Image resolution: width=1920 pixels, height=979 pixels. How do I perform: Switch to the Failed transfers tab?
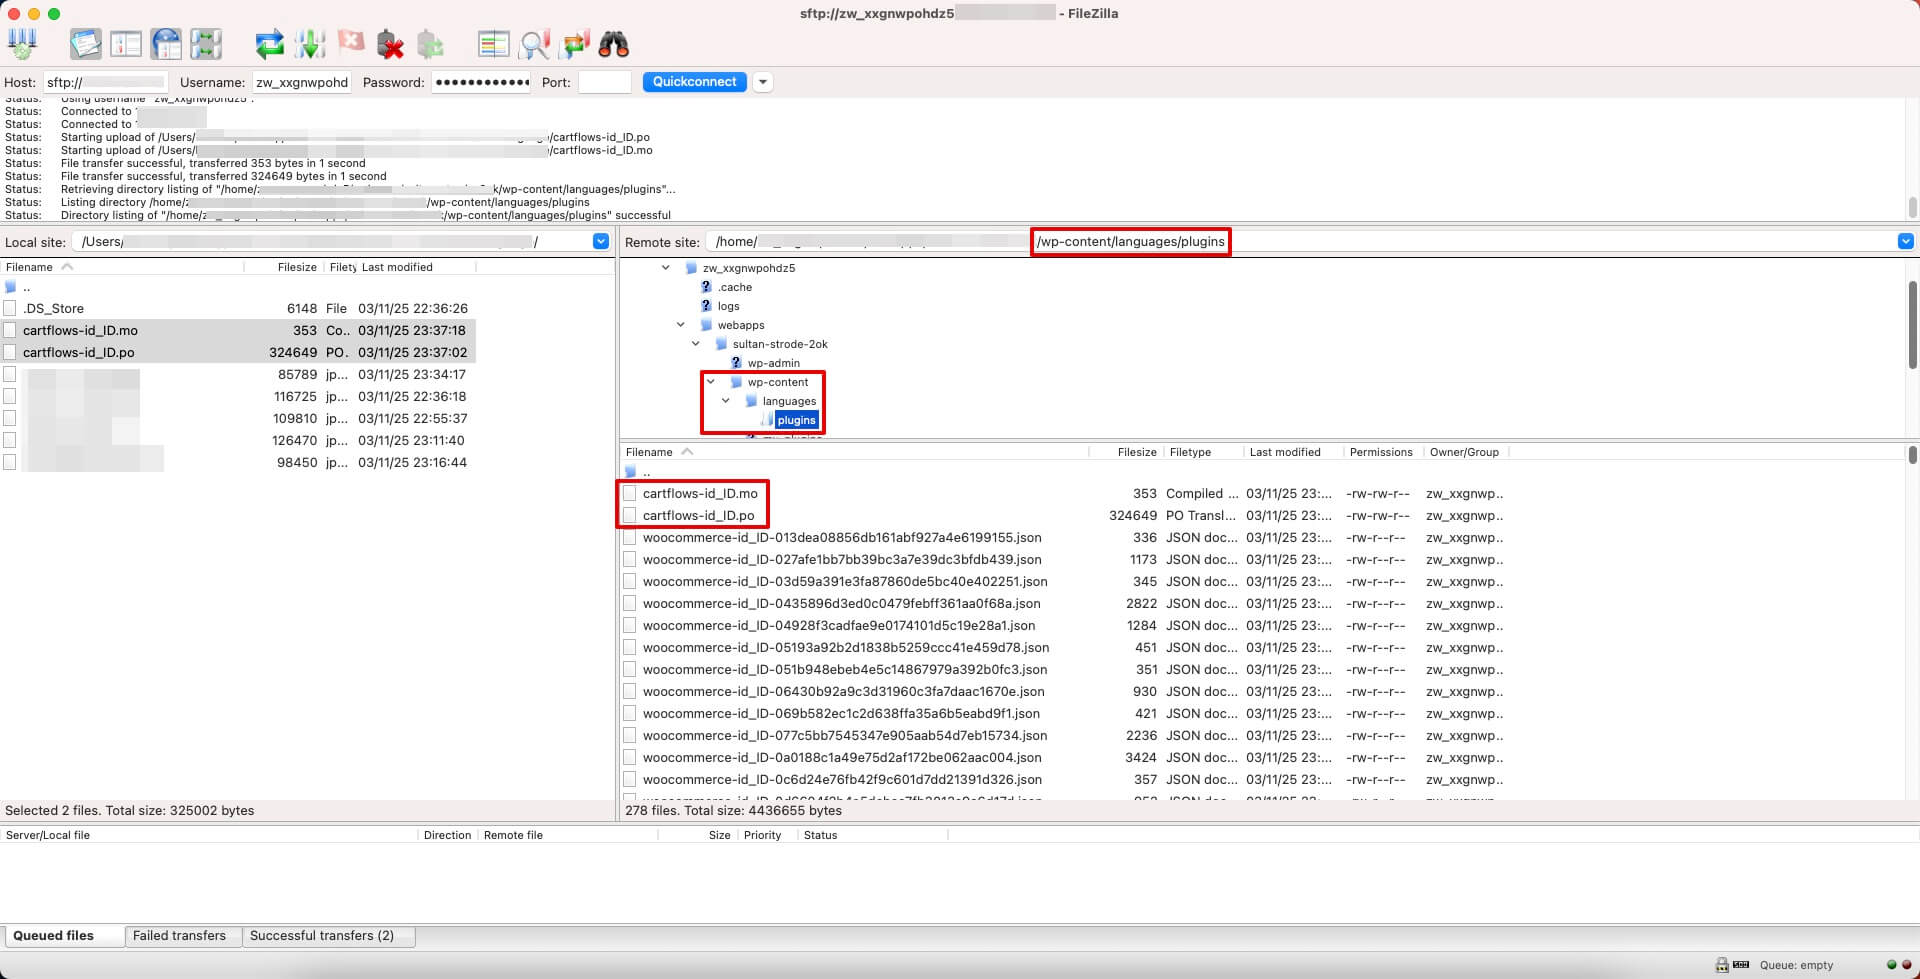tap(183, 935)
